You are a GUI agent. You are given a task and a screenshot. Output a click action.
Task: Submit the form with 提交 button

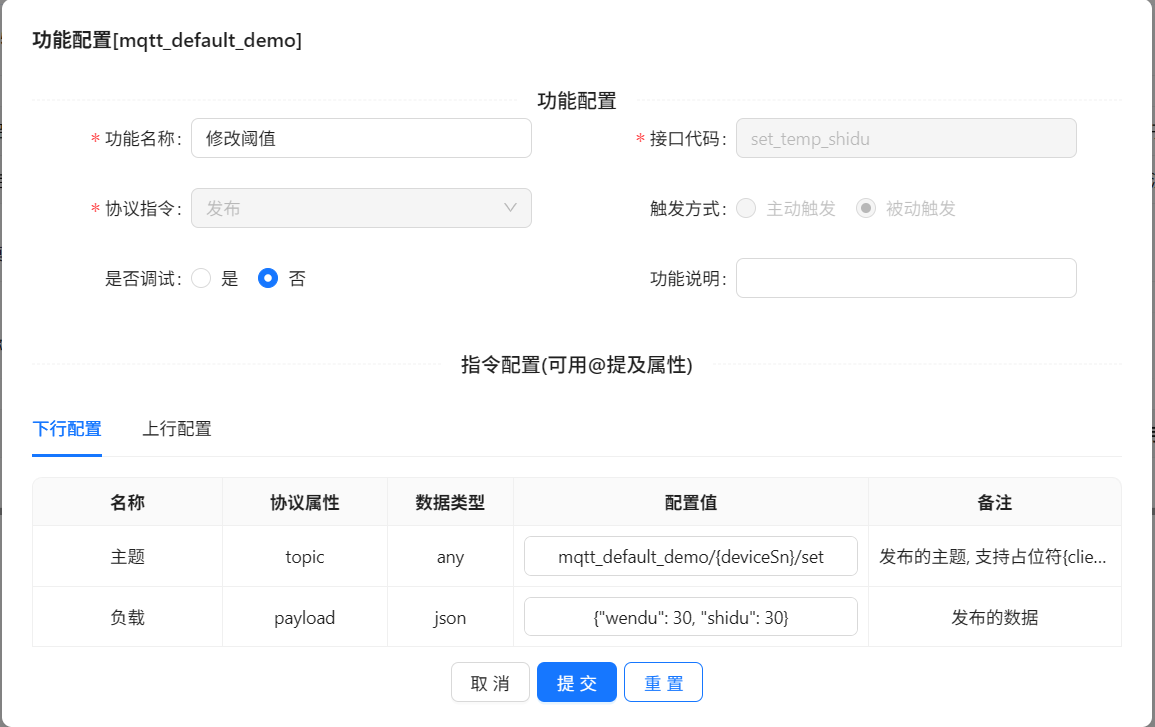click(577, 683)
